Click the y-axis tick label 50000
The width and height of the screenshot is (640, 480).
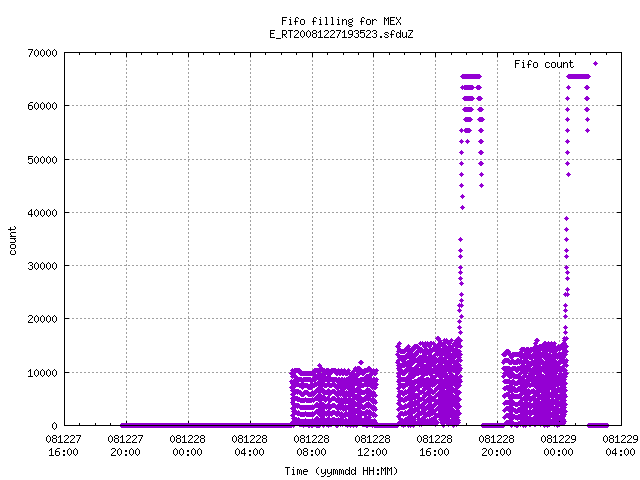click(42, 160)
